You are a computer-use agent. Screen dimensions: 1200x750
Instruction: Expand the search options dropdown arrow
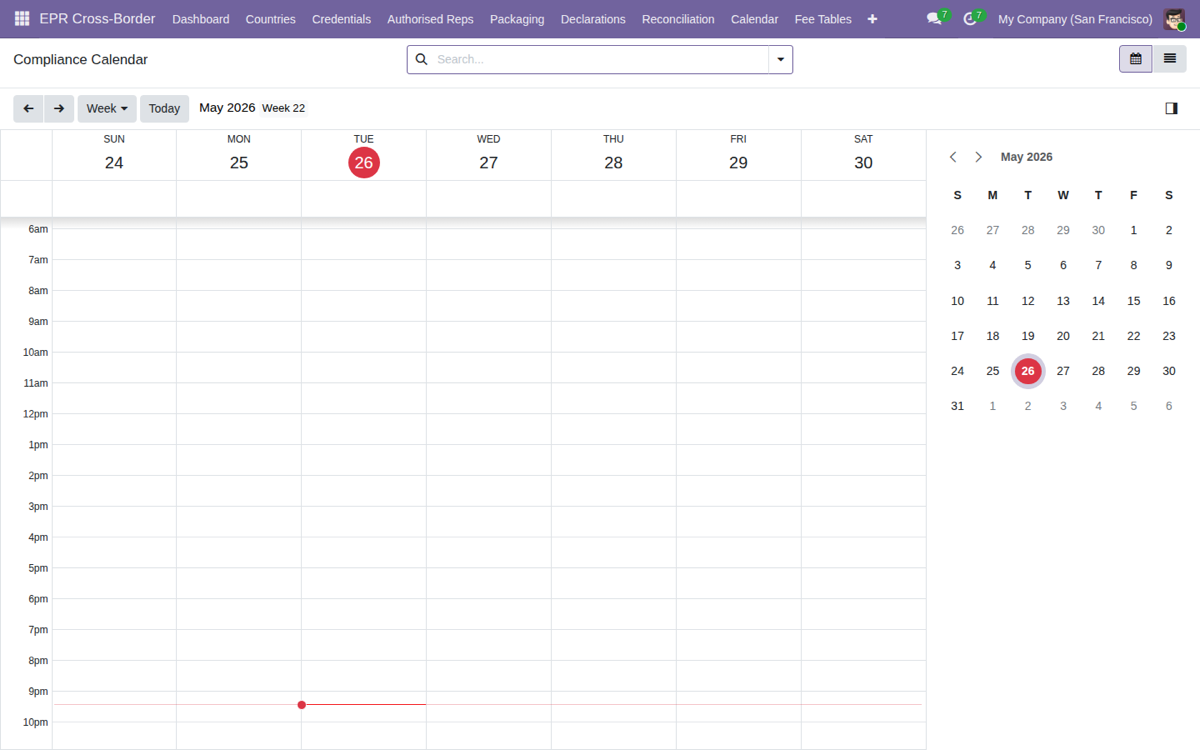(780, 59)
